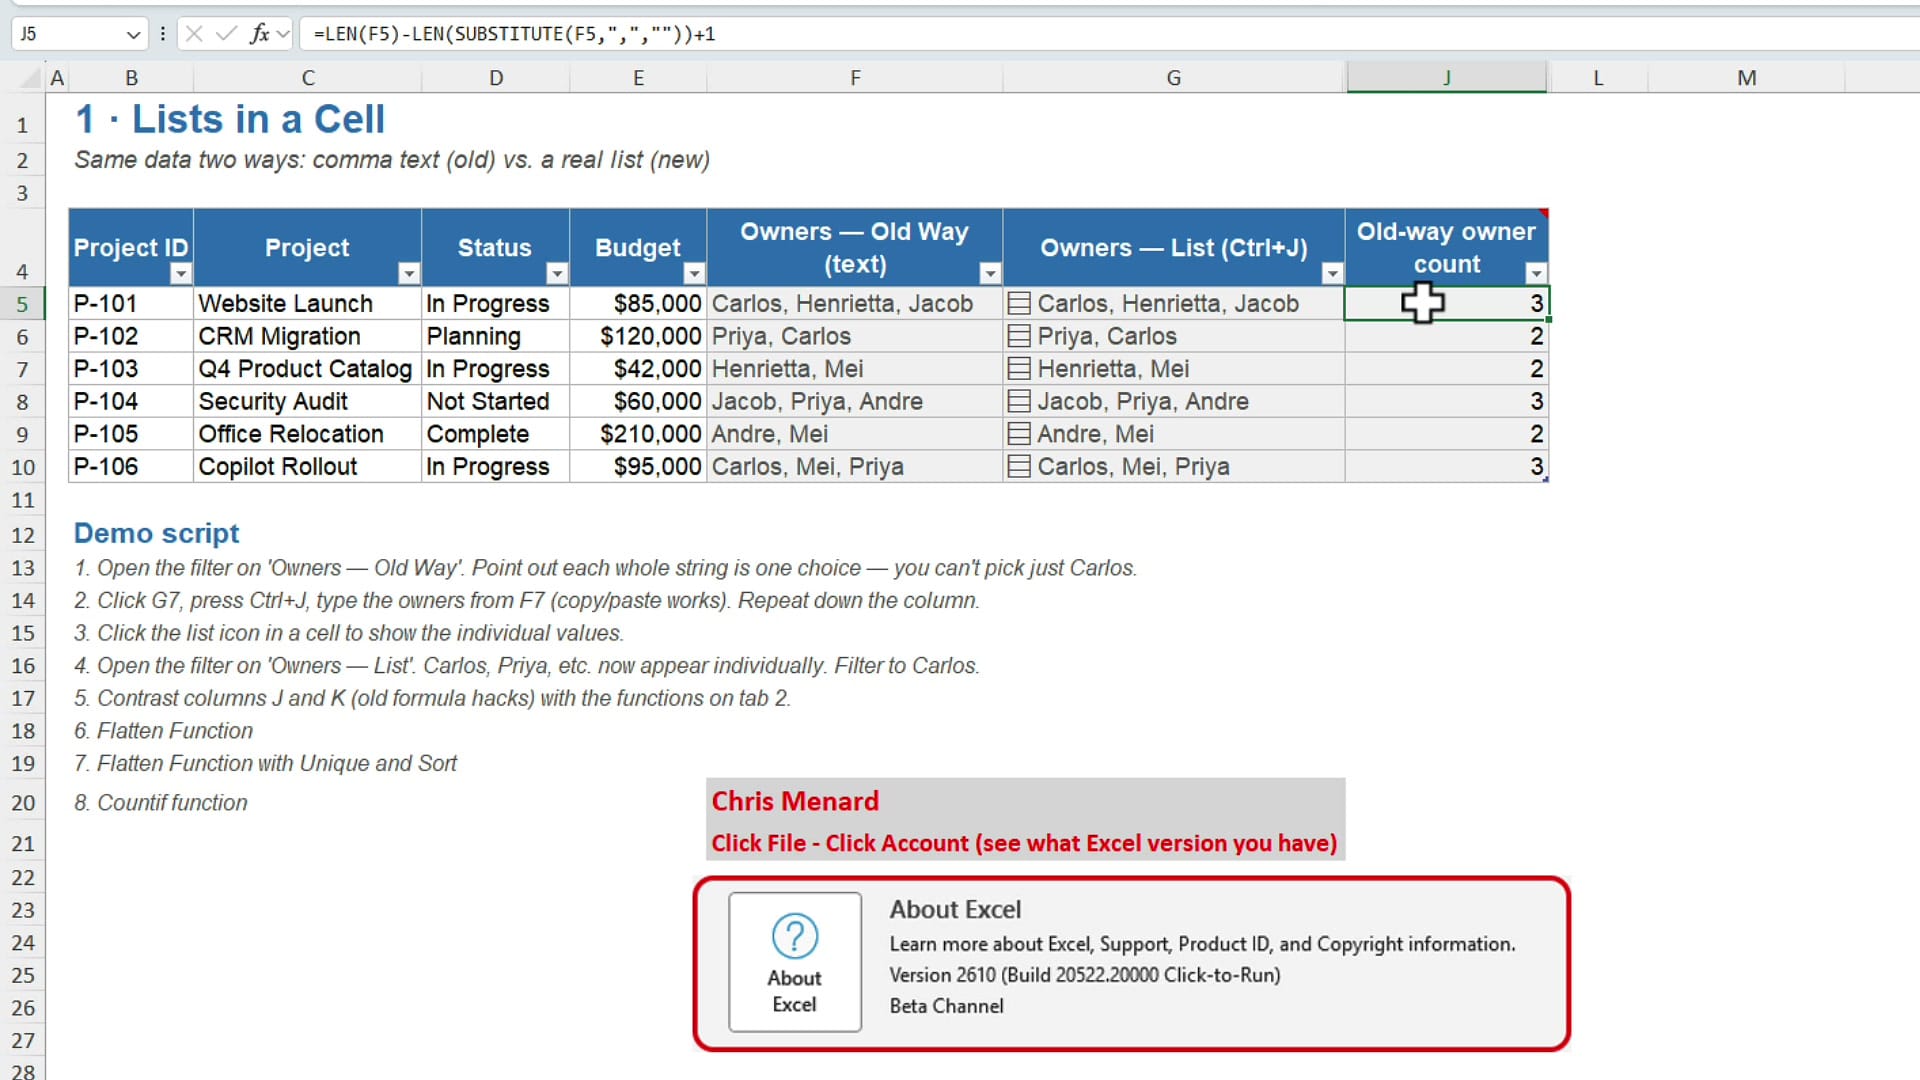The image size is (1920, 1080).
Task: Select column F header
Action: (x=855, y=78)
